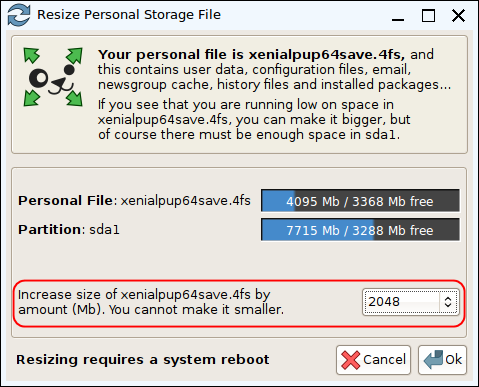Click the Cancel button
The height and width of the screenshot is (387, 479).
click(x=373, y=360)
